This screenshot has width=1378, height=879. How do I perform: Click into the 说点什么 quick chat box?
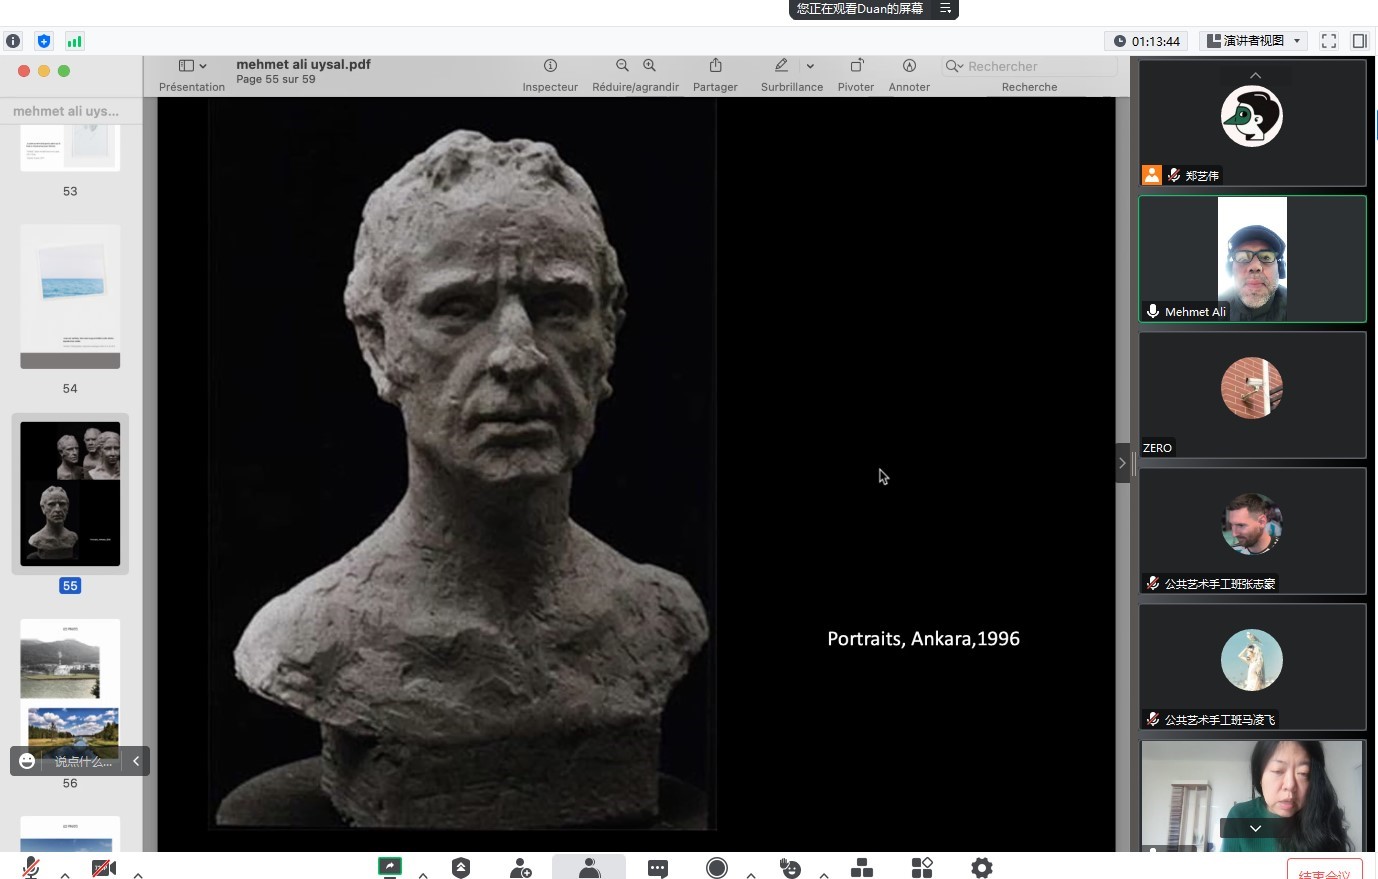82,761
